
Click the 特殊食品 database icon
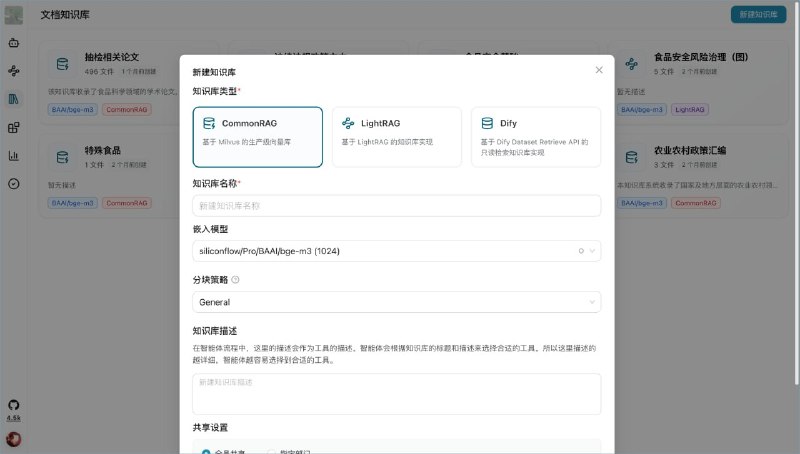[x=62, y=157]
